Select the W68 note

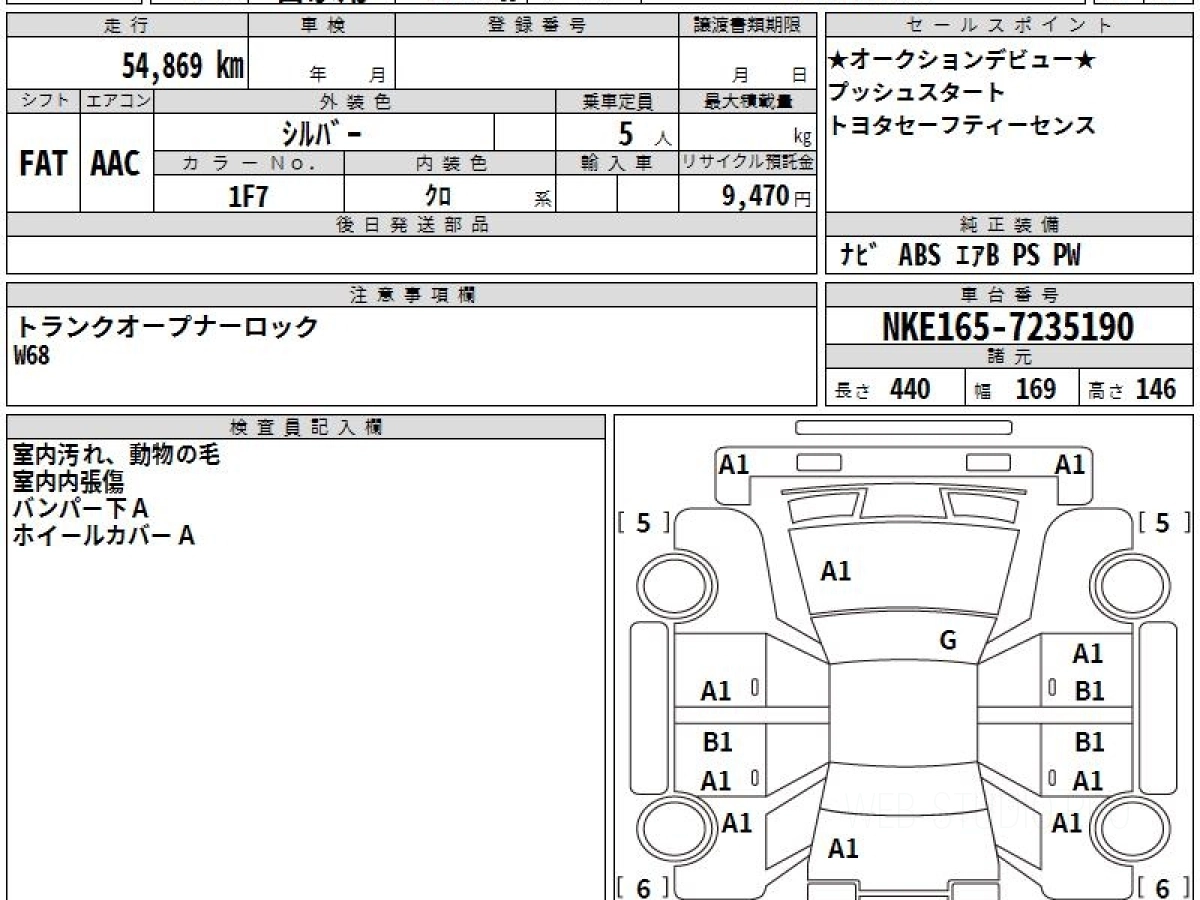coord(32,356)
